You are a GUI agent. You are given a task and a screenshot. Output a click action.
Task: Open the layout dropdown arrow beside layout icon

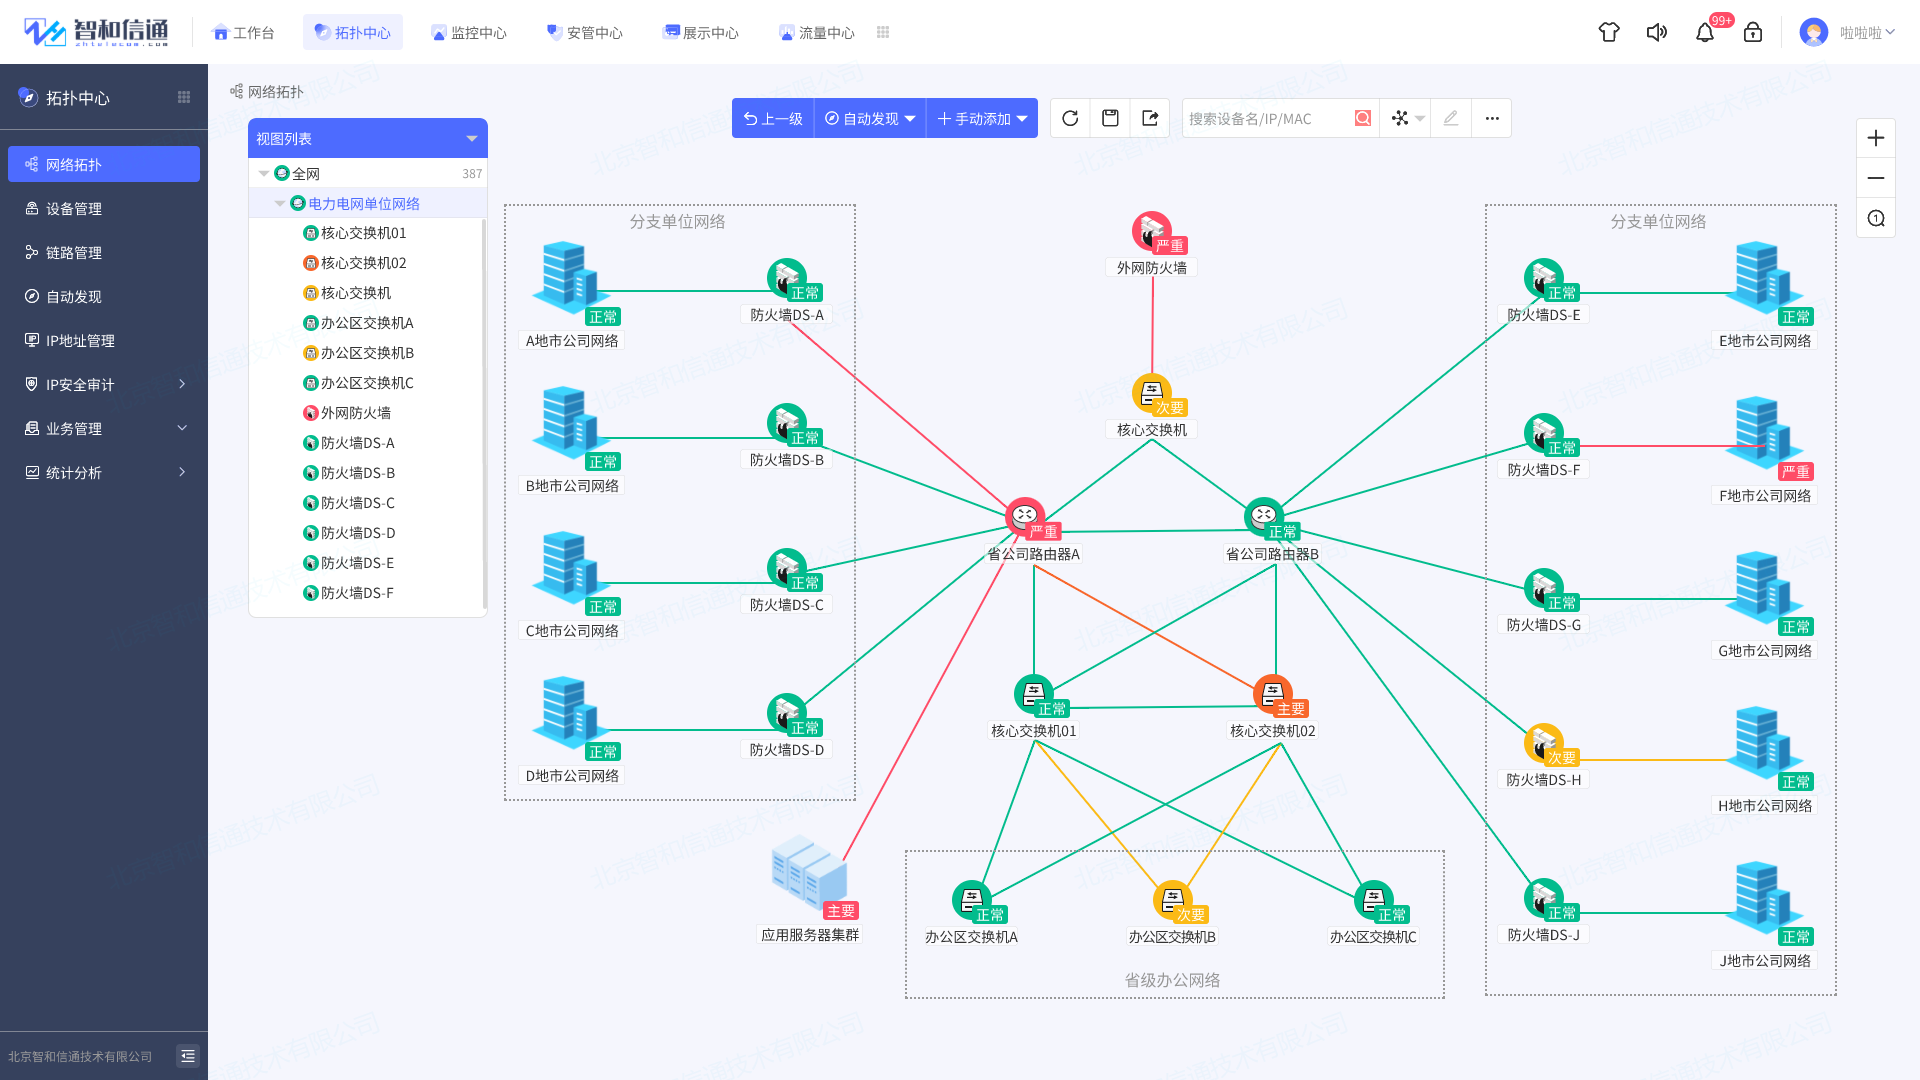[x=1420, y=119]
